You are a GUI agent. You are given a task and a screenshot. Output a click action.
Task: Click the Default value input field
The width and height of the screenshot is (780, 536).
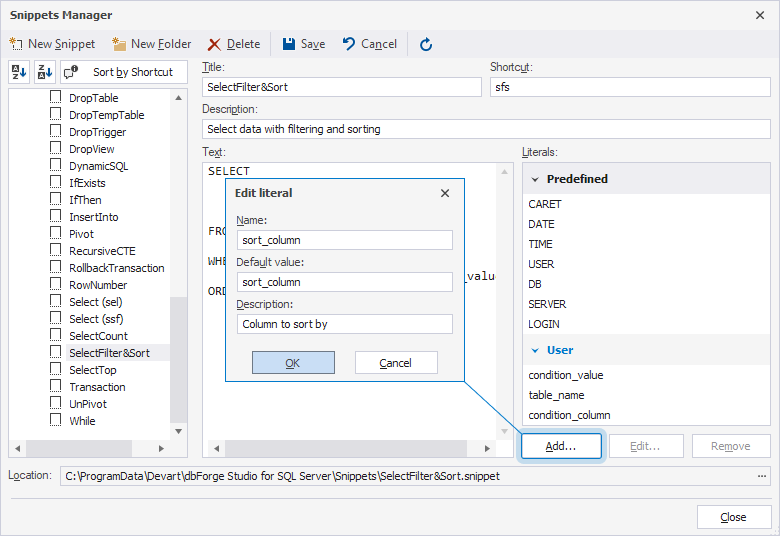coord(345,282)
